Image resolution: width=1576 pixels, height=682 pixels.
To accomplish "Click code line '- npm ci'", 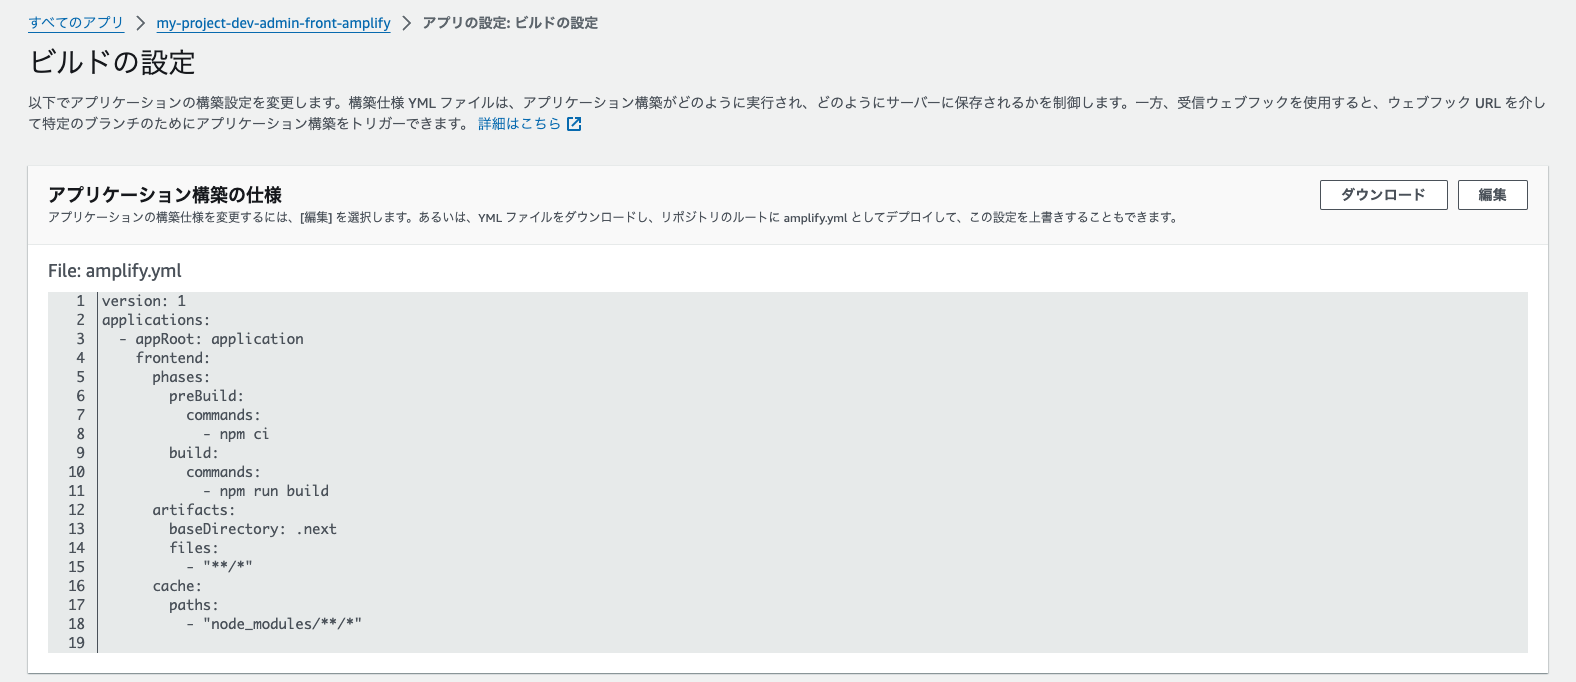I will coord(236,434).
